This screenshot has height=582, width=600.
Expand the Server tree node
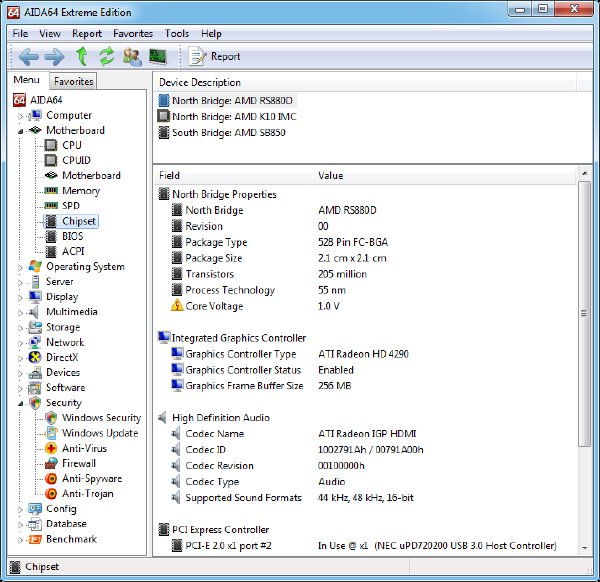21,282
